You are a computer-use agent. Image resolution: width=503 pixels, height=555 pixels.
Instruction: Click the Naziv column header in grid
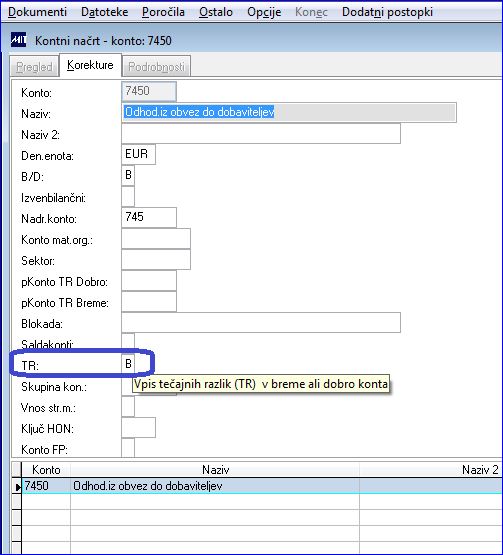[x=215, y=470]
